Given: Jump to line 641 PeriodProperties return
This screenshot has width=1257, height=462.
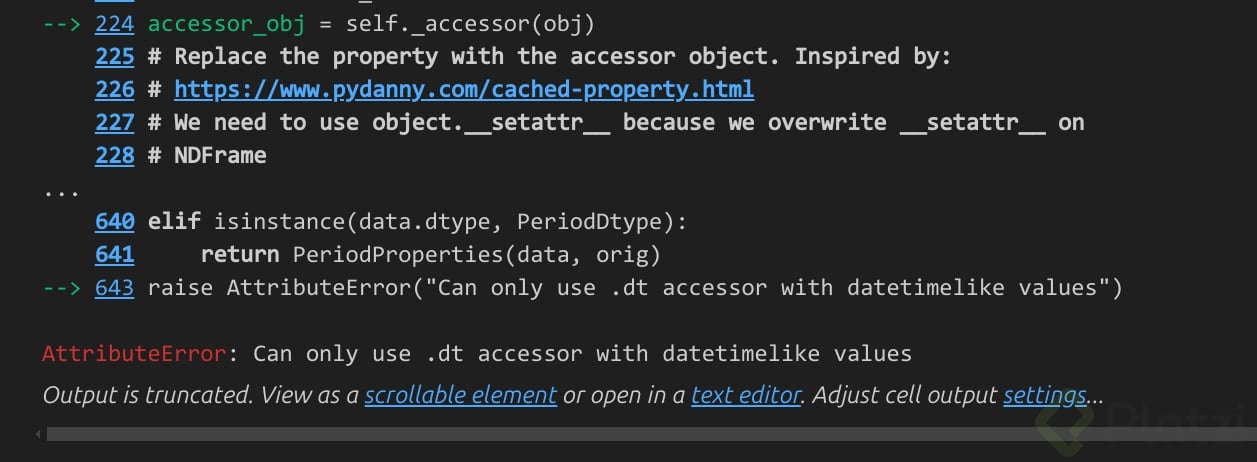Looking at the screenshot, I should tap(114, 255).
